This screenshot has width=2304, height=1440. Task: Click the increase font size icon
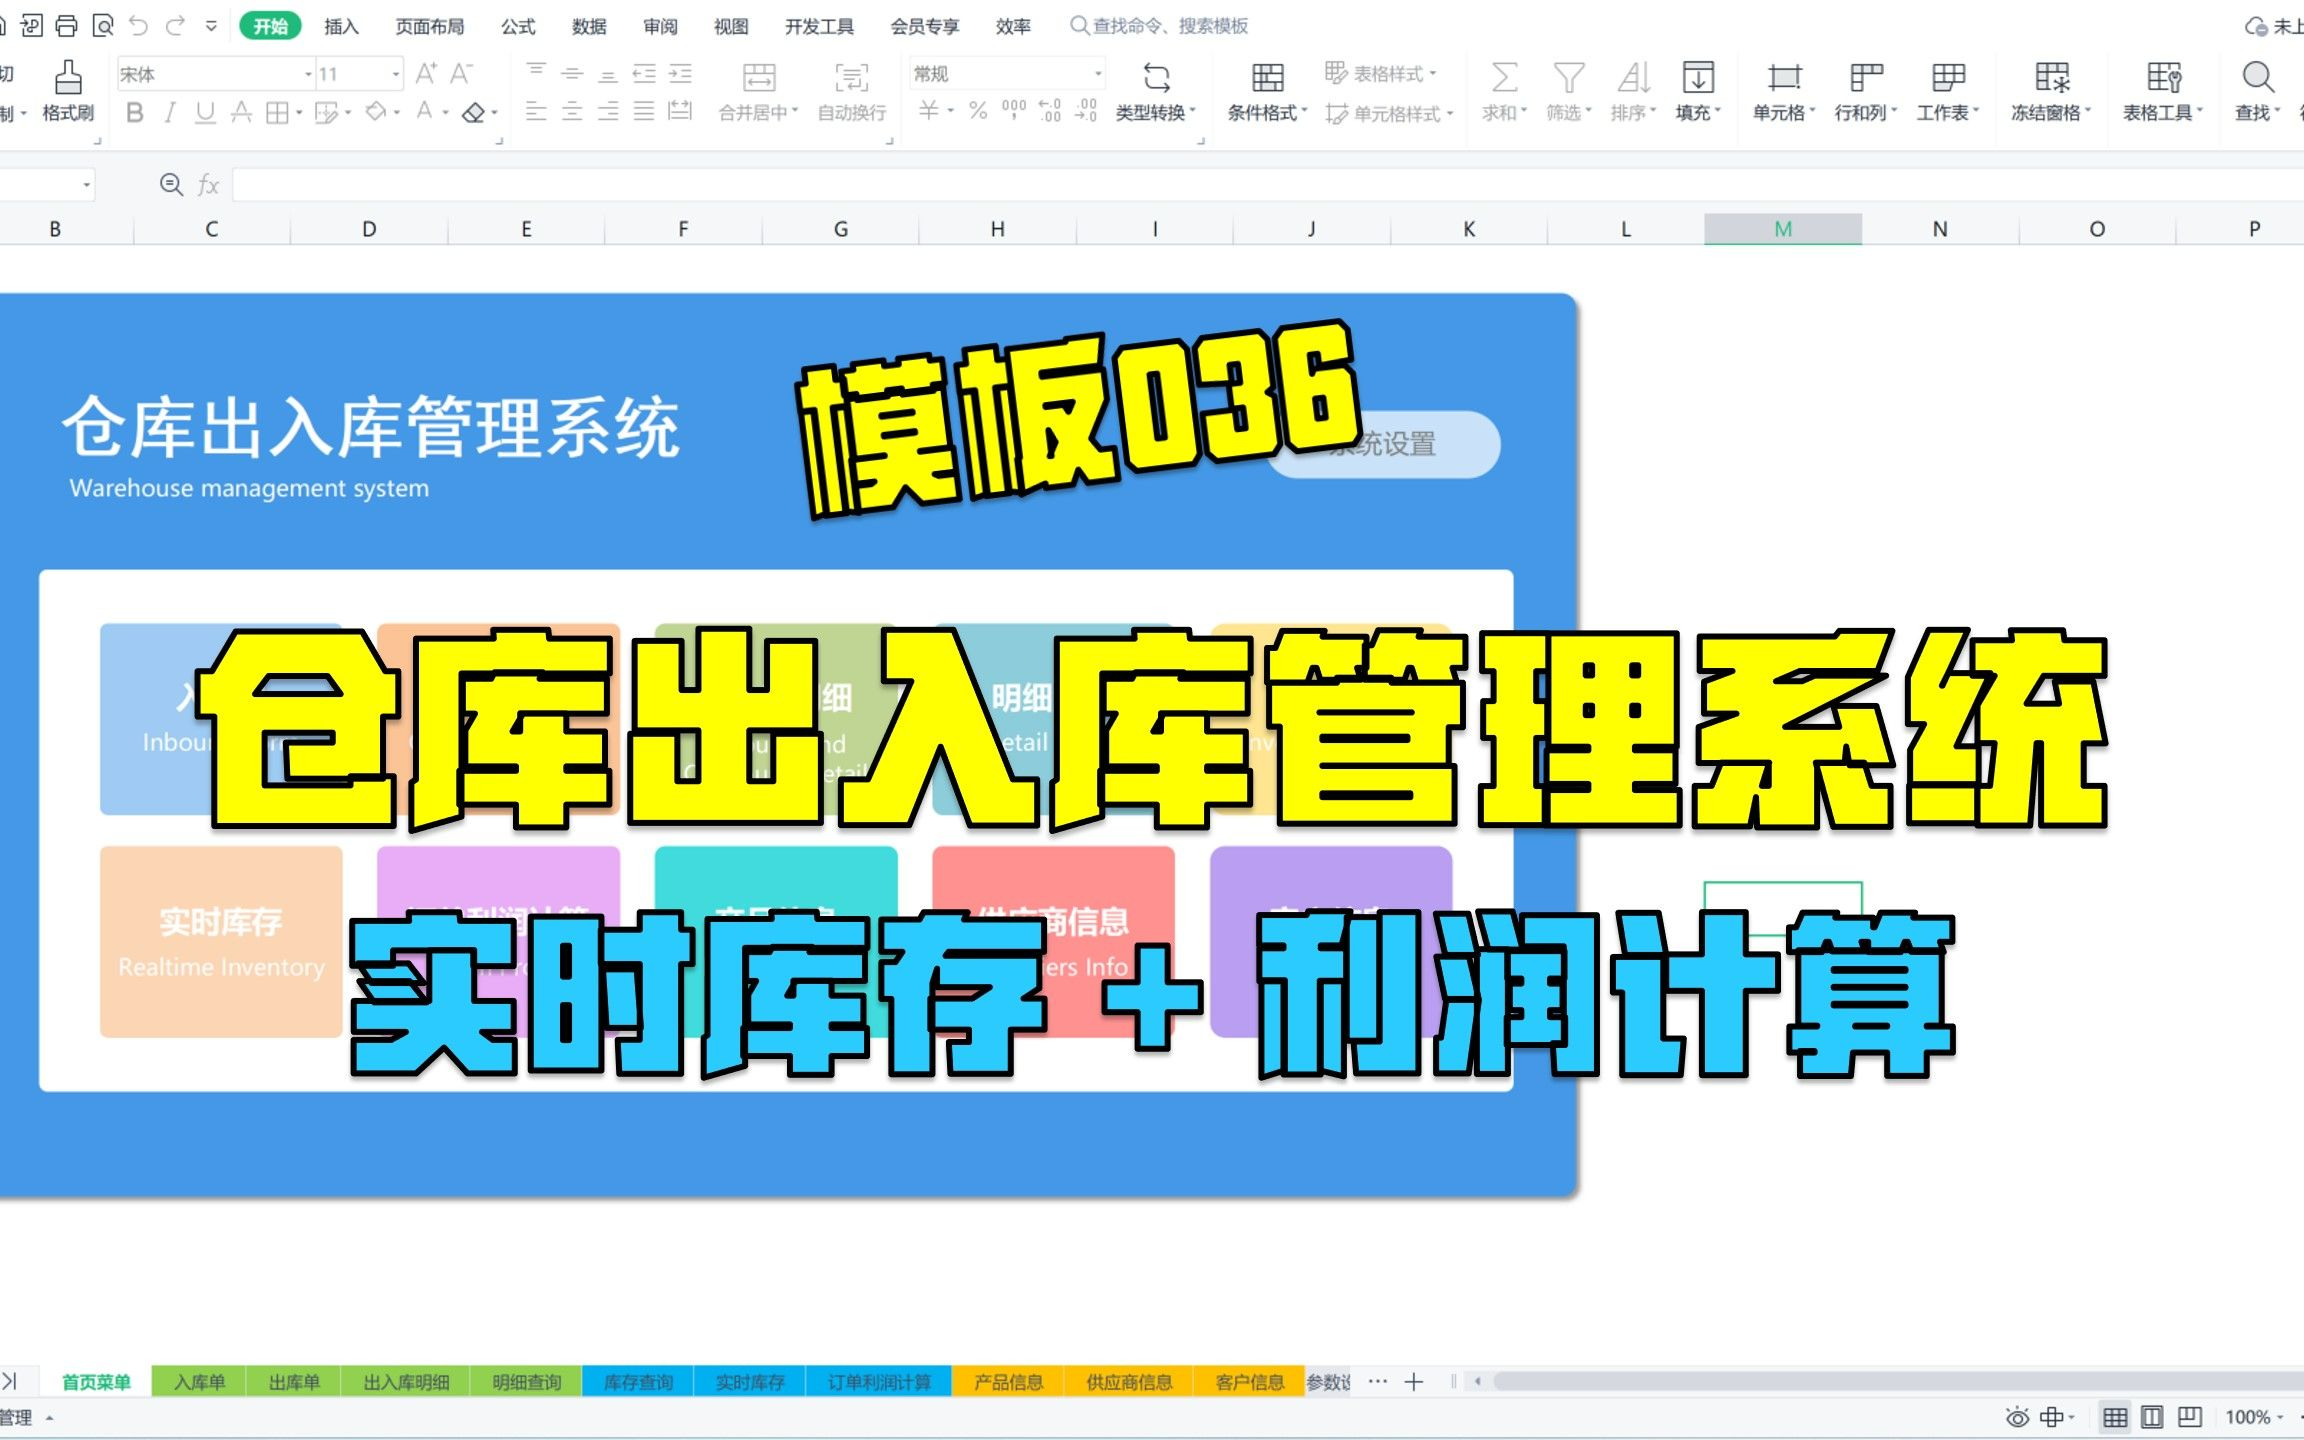(426, 73)
